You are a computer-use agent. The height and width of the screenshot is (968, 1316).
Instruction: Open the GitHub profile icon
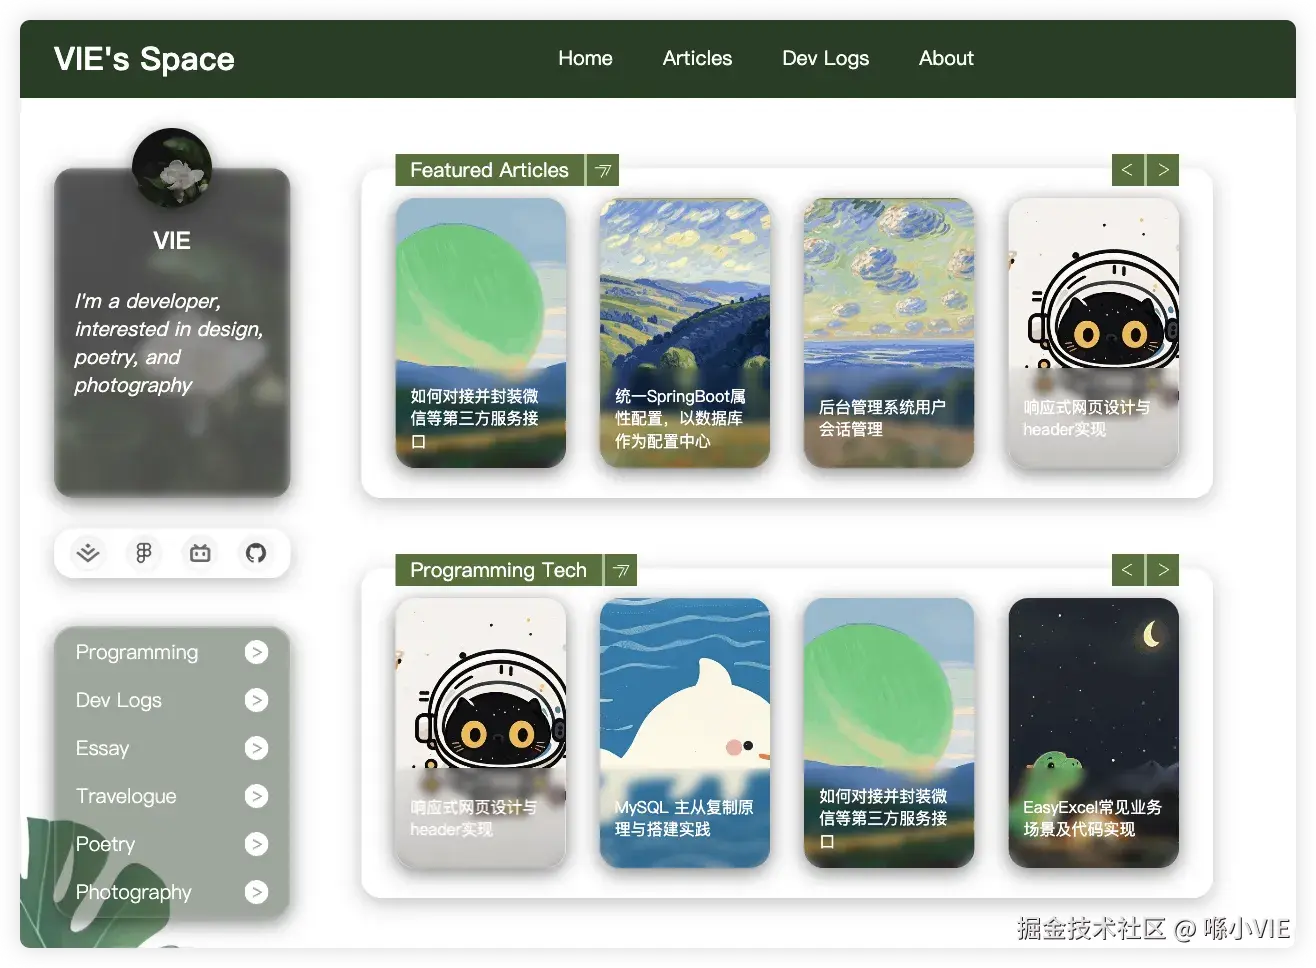(256, 553)
